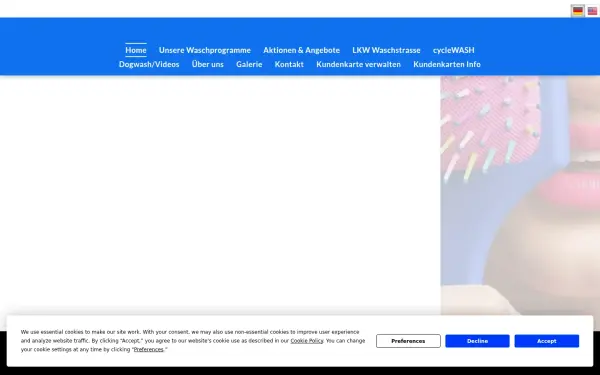
Task: Open the cycleWASH page
Action: pyautogui.click(x=453, y=50)
